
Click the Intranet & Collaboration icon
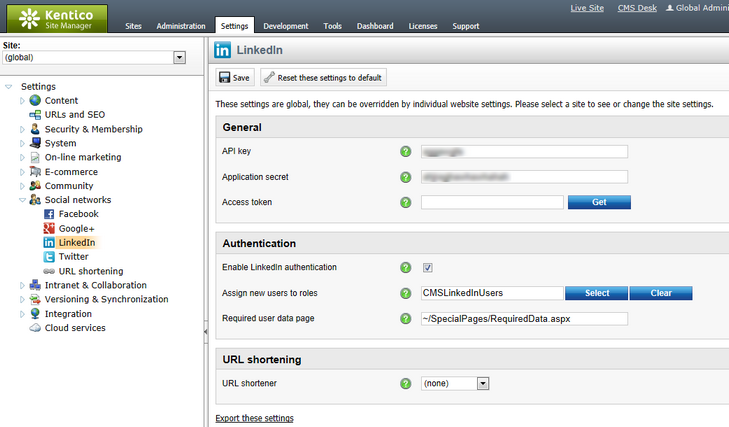(x=35, y=285)
